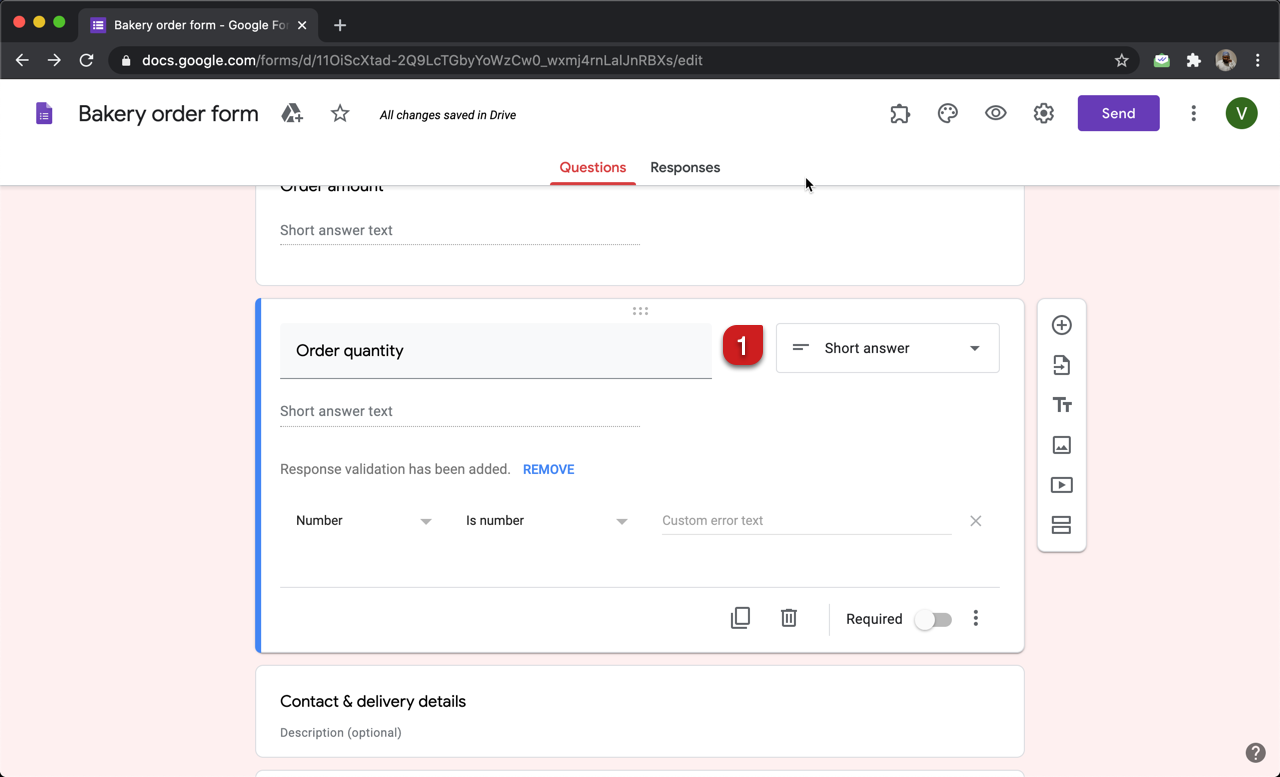1280x777 pixels.
Task: Insert an image via the image icon
Action: coord(1061,445)
